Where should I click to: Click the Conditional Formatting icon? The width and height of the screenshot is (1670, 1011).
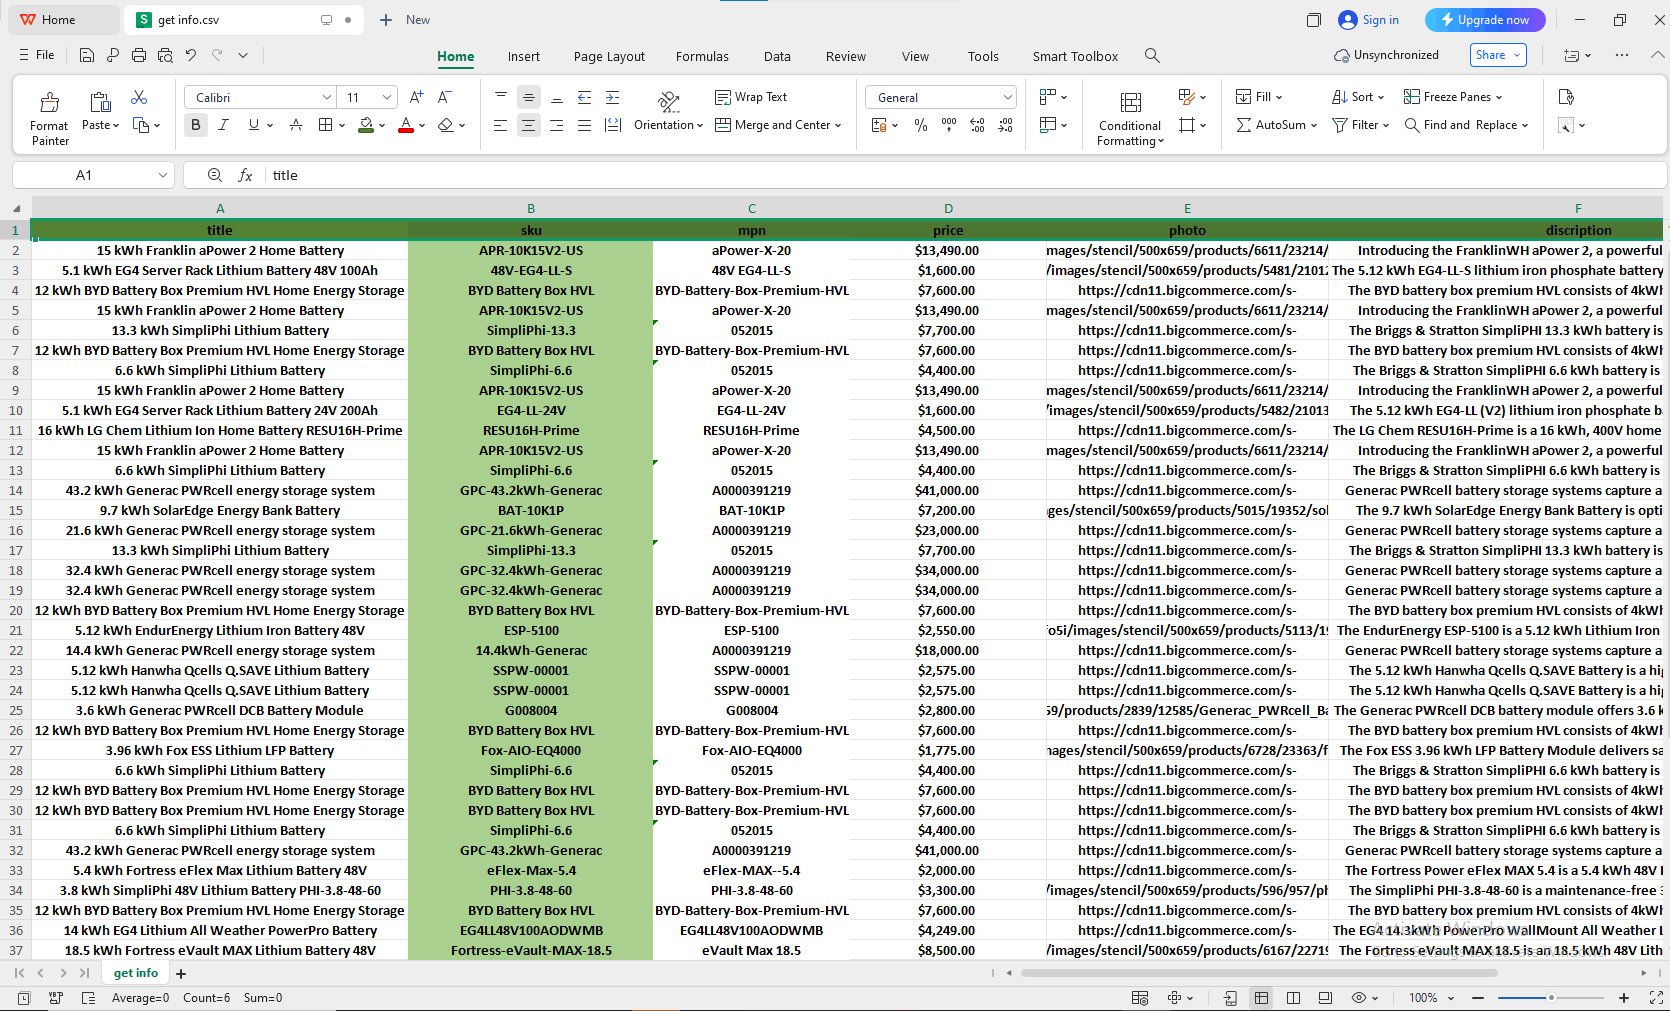[x=1130, y=103]
